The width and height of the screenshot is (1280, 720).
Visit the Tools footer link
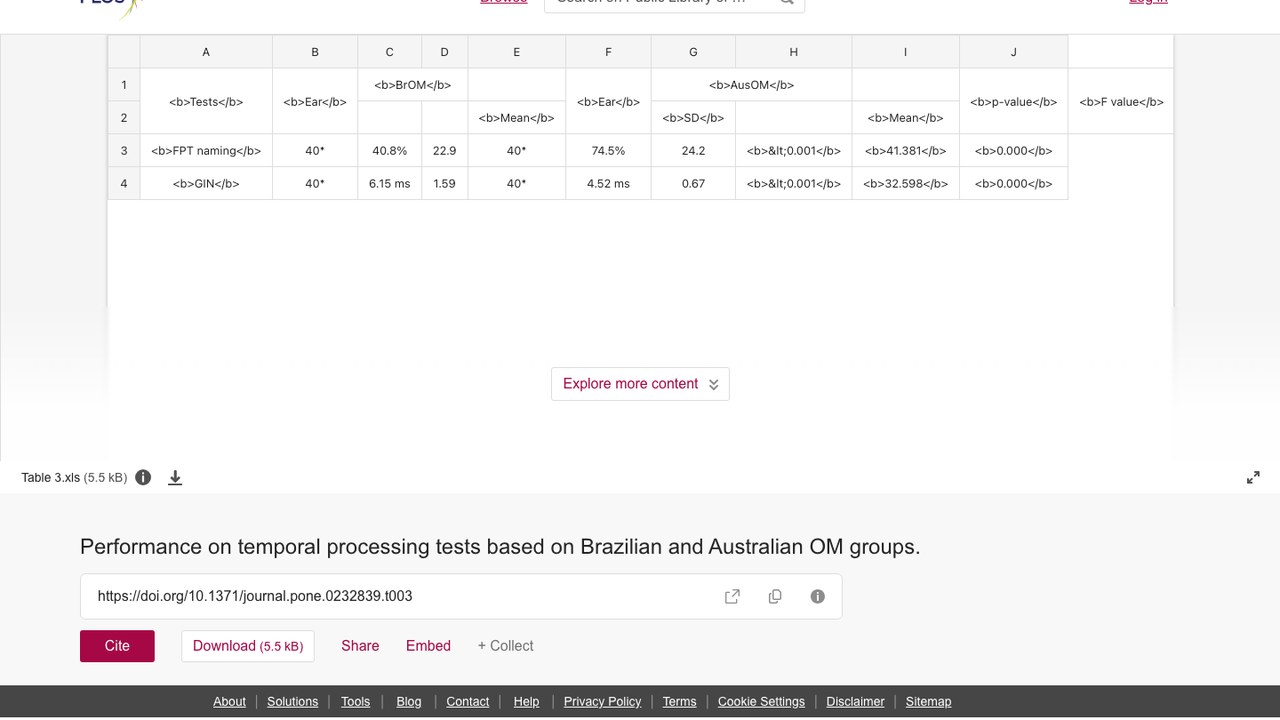click(355, 702)
